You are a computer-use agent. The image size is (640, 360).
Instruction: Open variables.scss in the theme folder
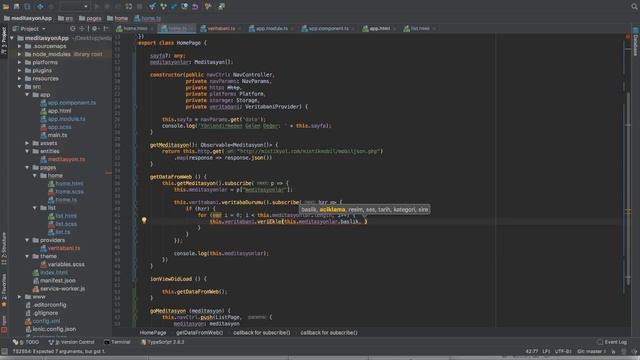point(66,264)
